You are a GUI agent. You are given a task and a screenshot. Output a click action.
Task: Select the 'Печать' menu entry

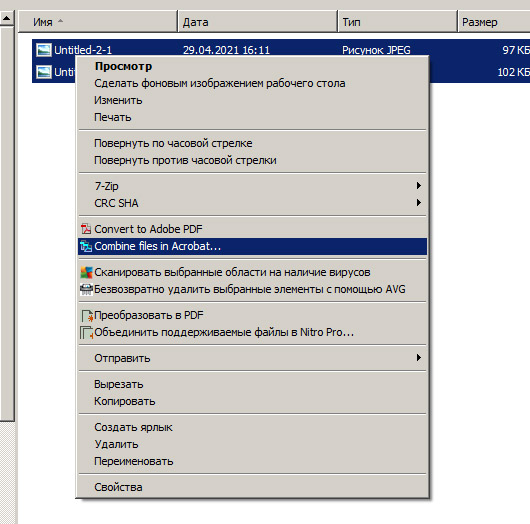point(252,117)
